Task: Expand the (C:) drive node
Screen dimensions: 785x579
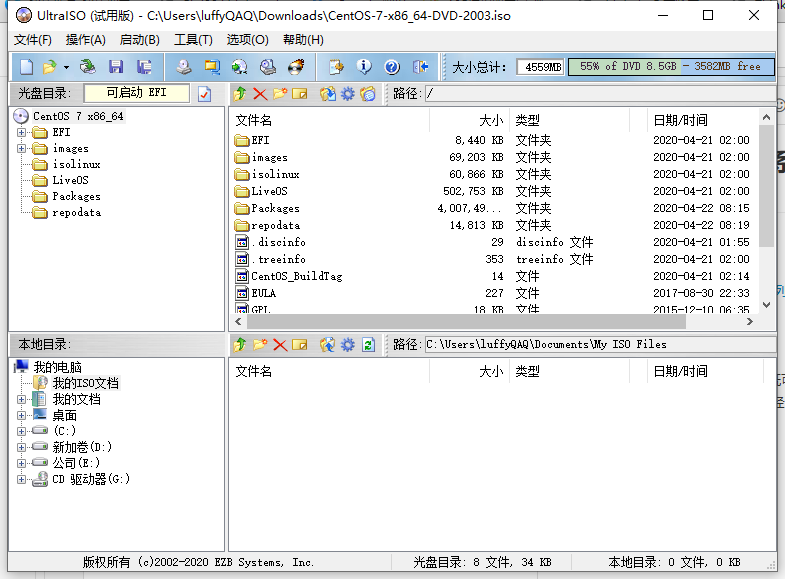Action: [x=22, y=431]
